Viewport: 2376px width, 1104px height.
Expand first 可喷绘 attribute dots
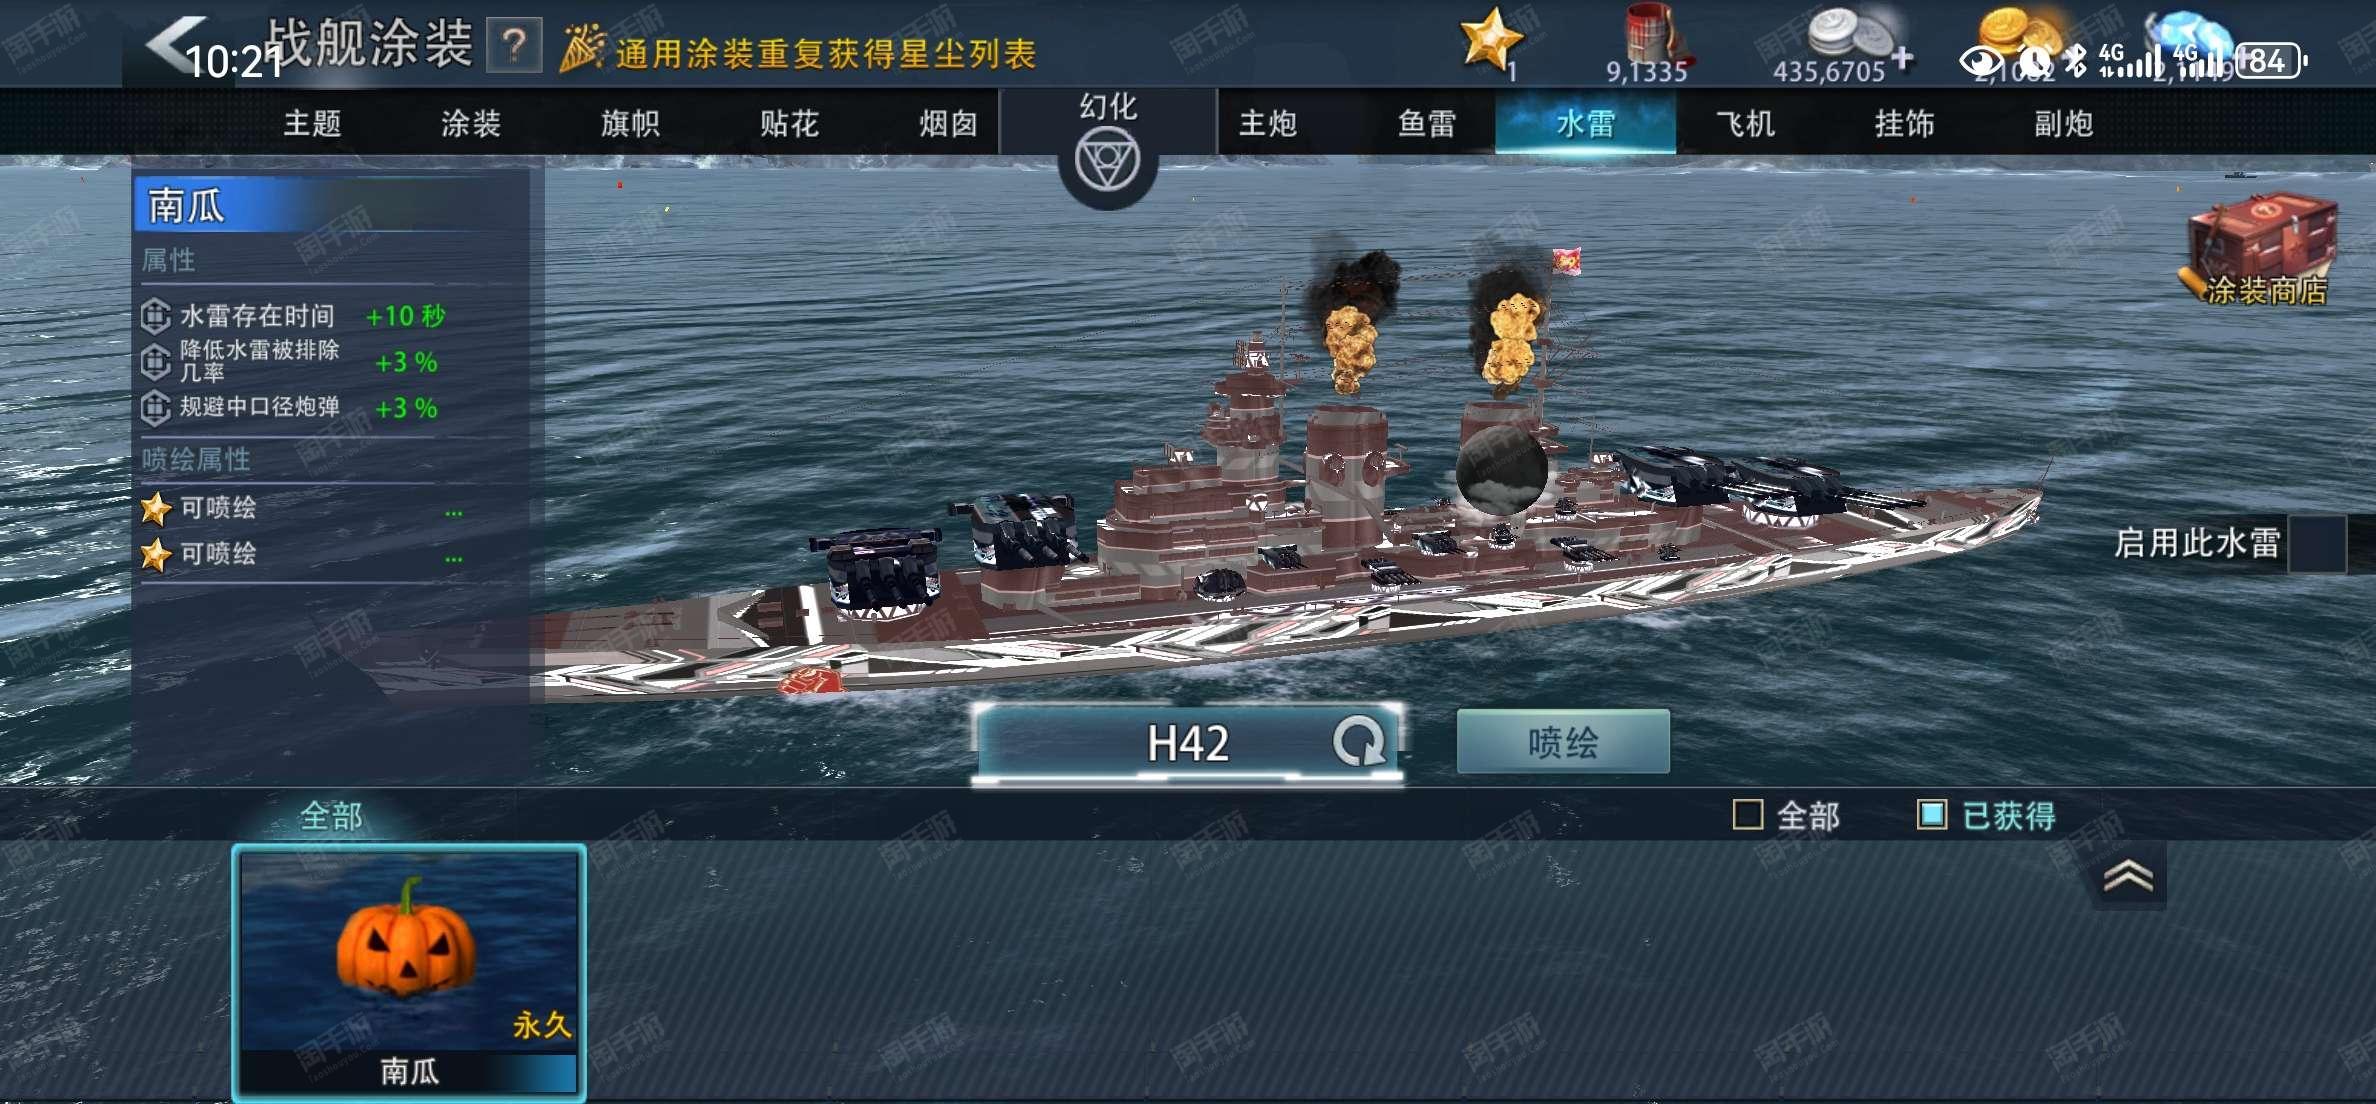[454, 512]
